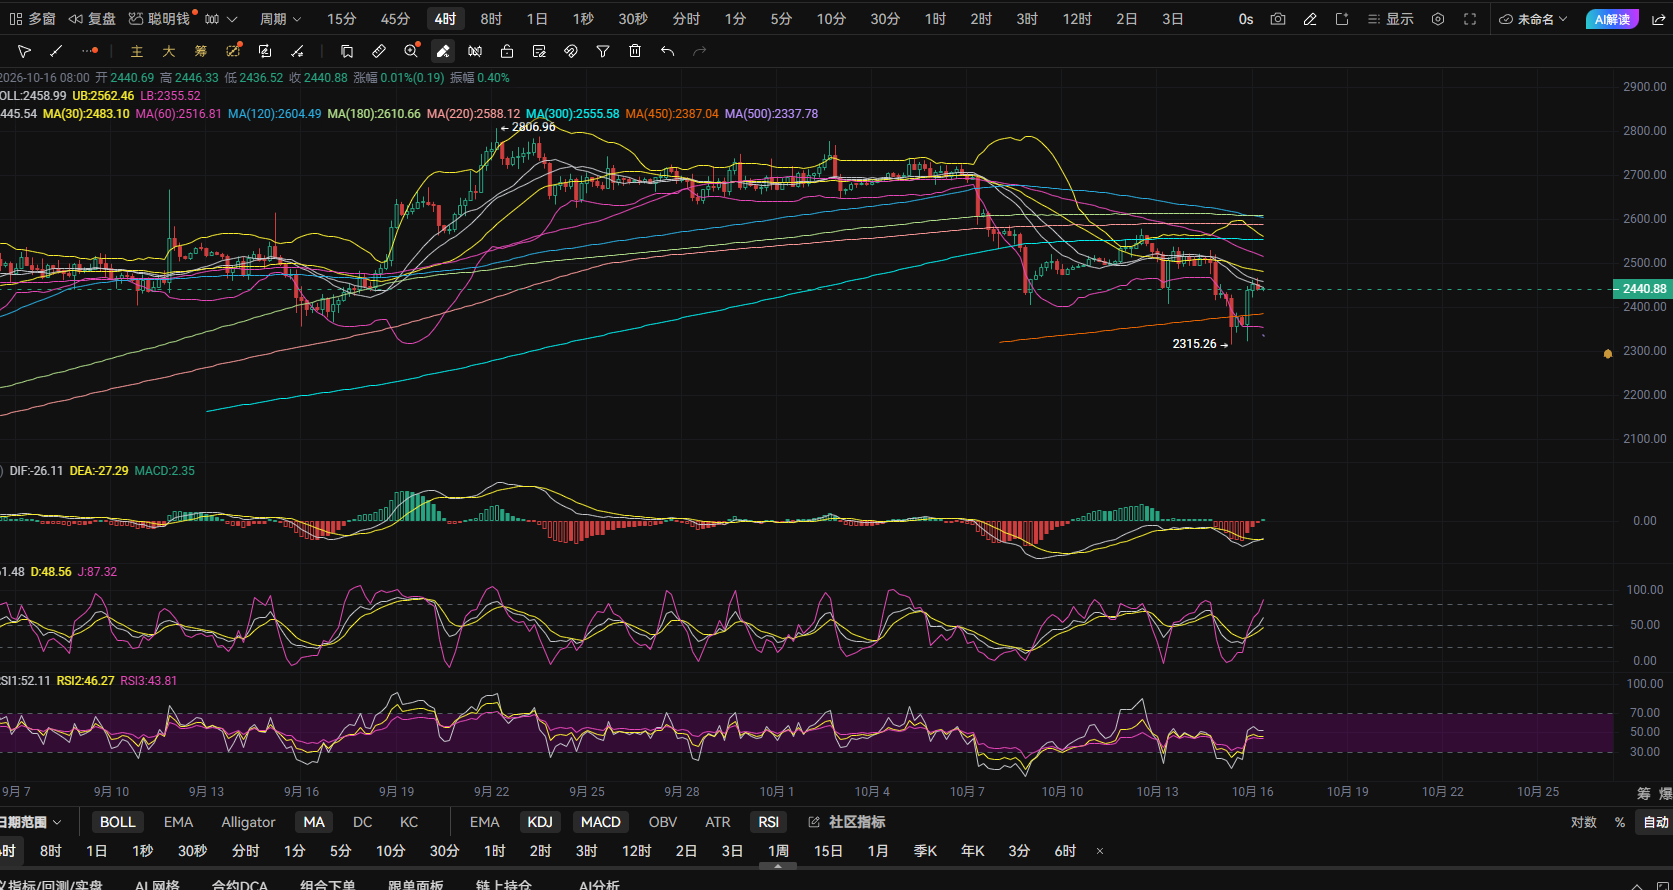Open the 未命名 layout dropdown

point(1533,19)
